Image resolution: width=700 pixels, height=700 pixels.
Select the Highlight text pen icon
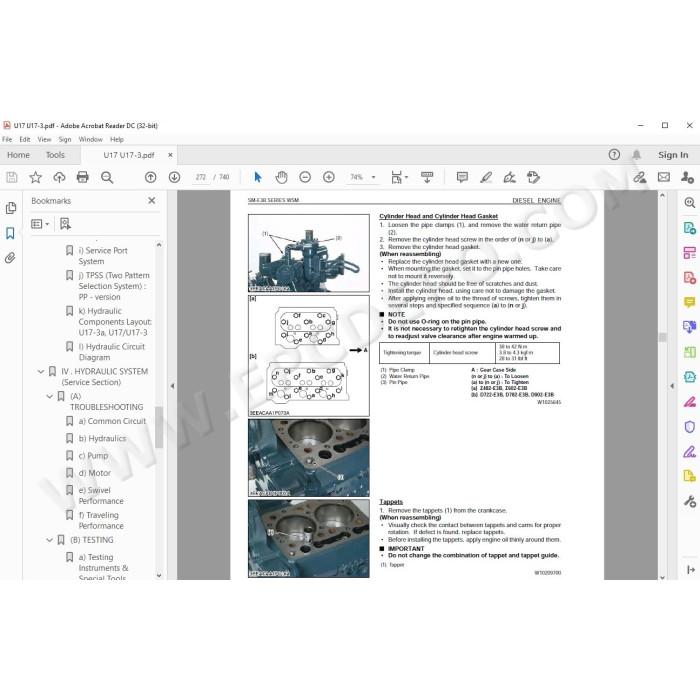point(486,177)
